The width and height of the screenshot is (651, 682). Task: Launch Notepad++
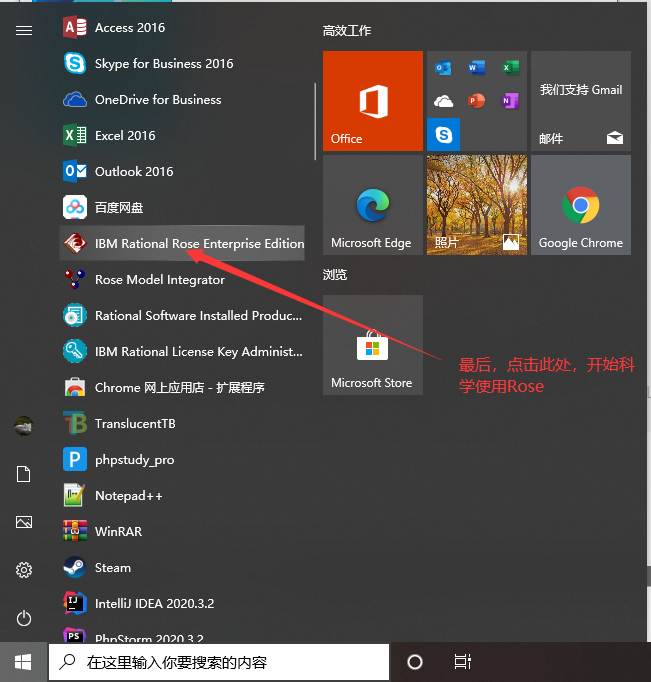[182, 495]
